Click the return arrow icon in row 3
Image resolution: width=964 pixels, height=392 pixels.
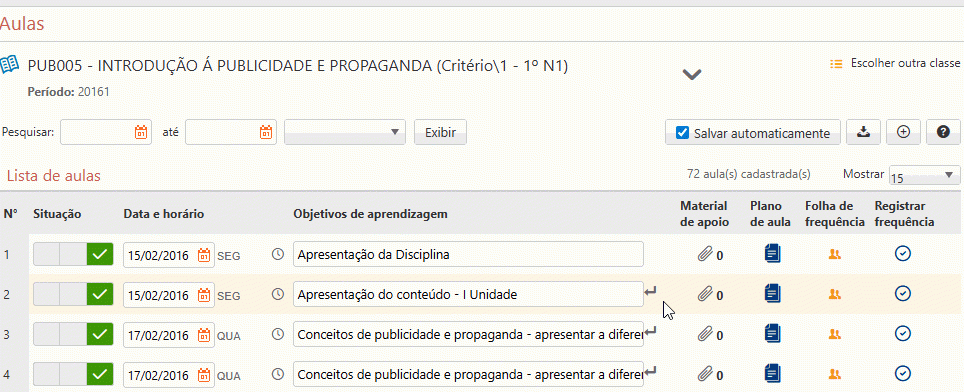pyautogui.click(x=650, y=331)
